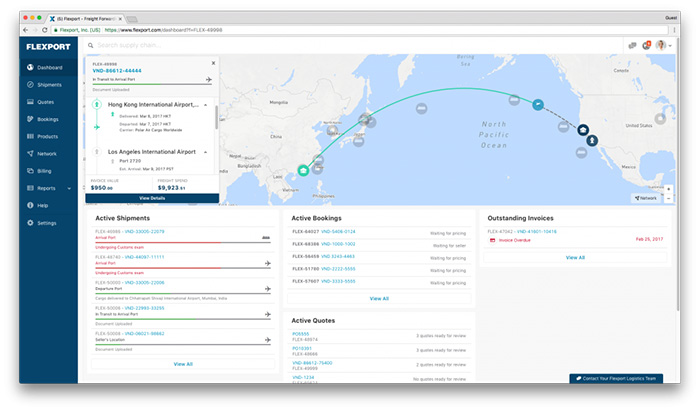700x411 pixels.
Task: Click the Bookings sidebar icon
Action: tap(30, 119)
